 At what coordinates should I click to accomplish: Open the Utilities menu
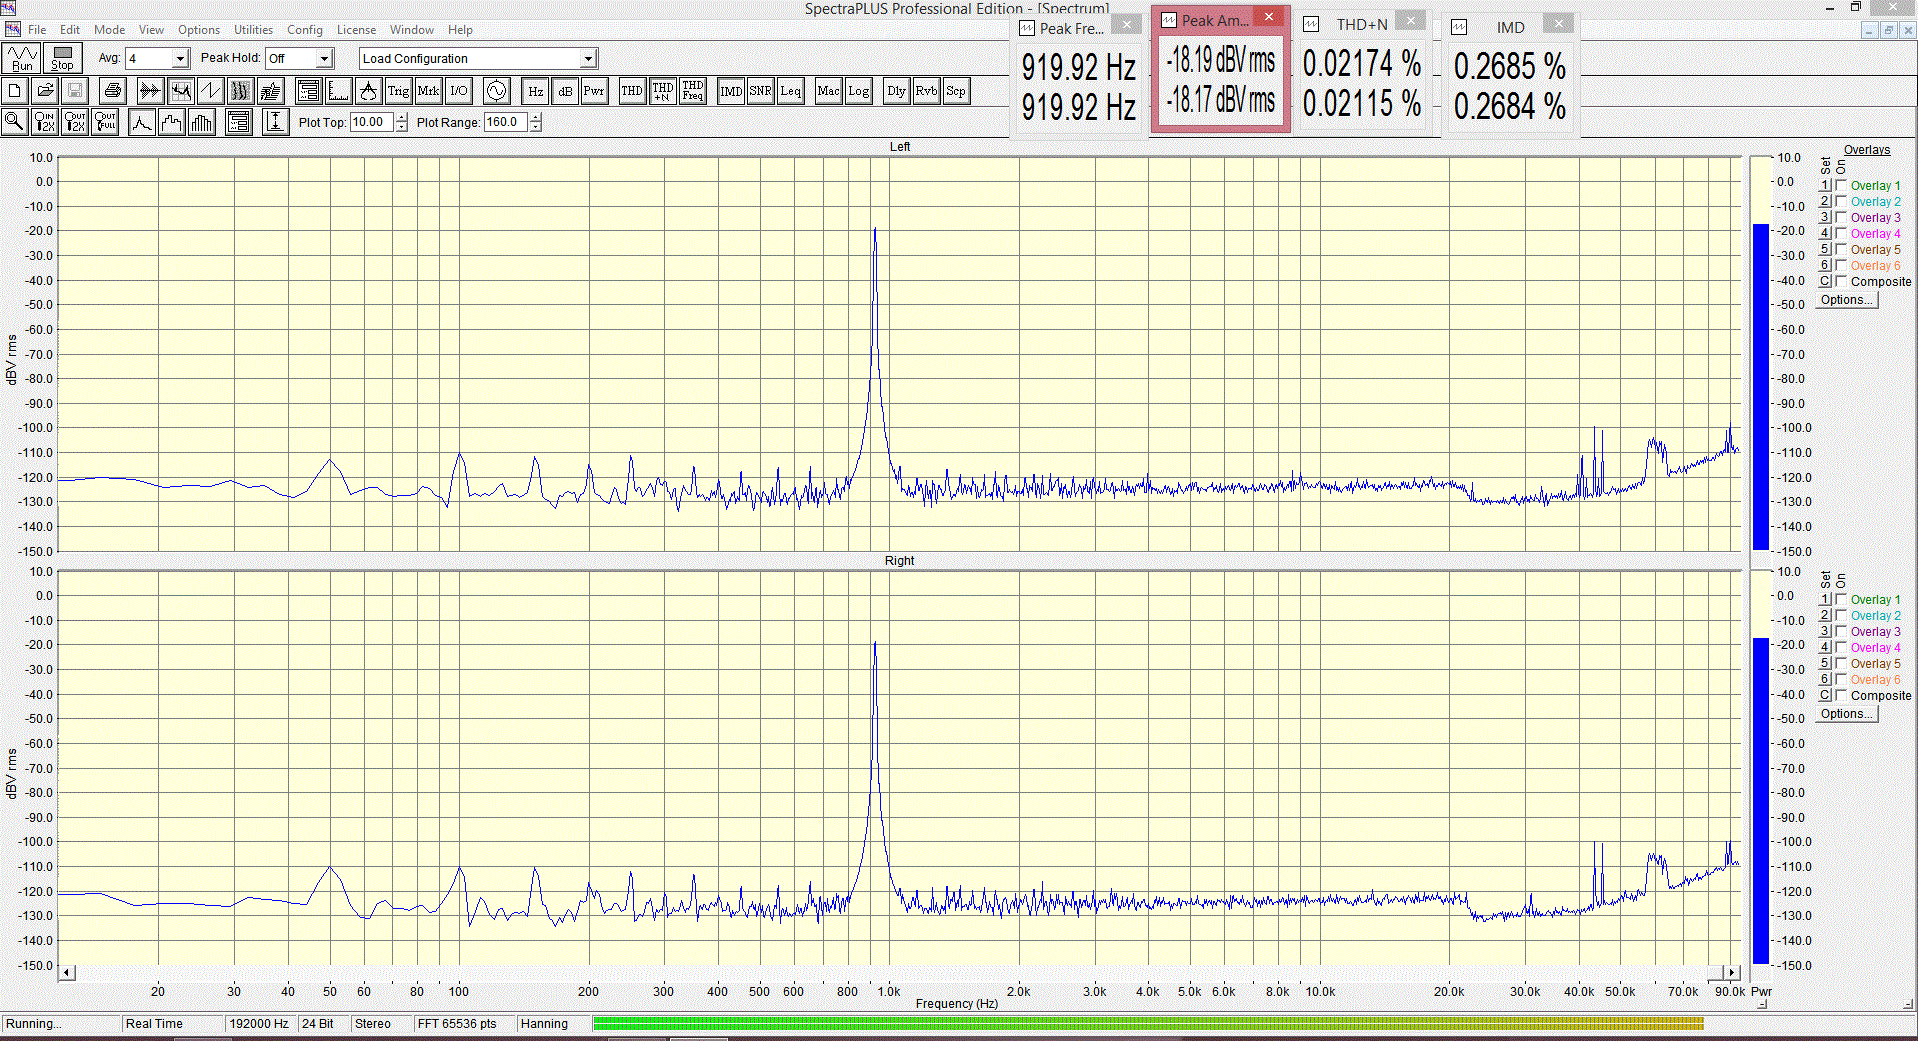coord(253,30)
